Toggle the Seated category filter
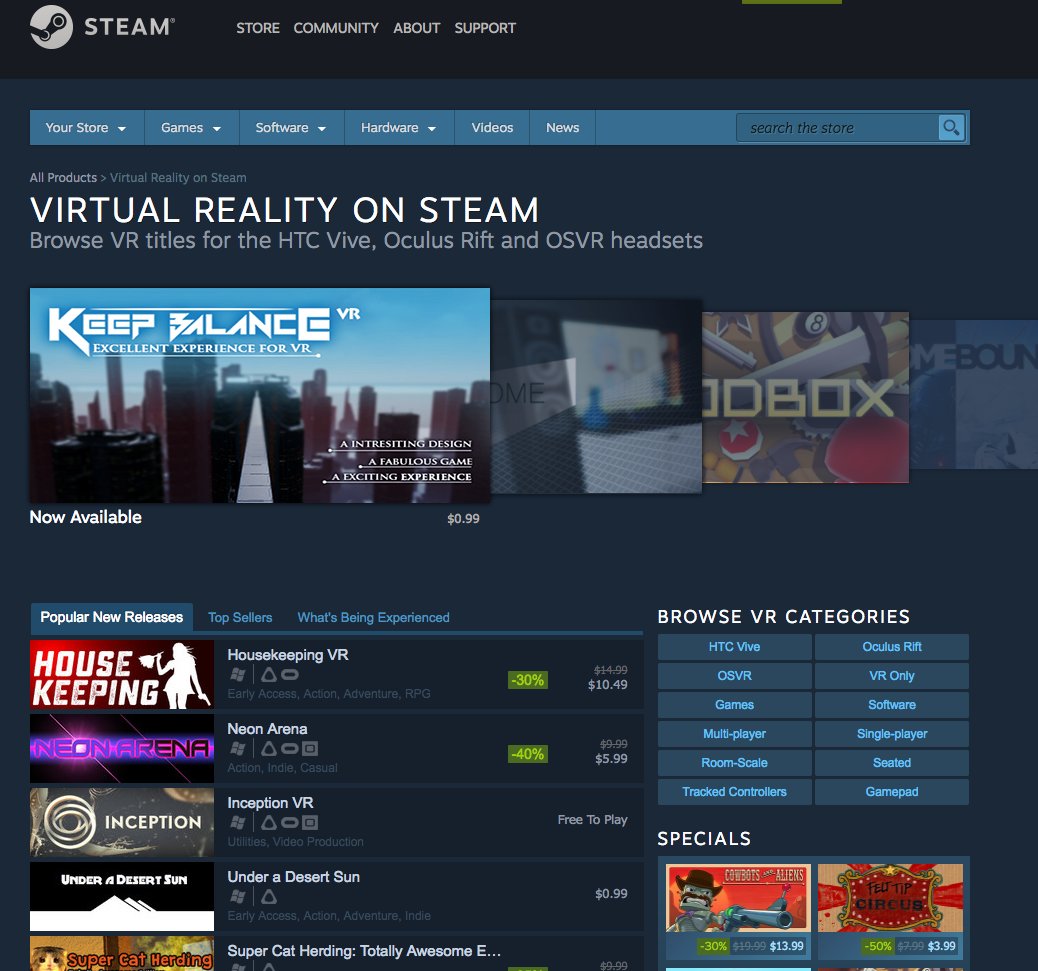The width and height of the screenshot is (1038, 971). click(891, 762)
